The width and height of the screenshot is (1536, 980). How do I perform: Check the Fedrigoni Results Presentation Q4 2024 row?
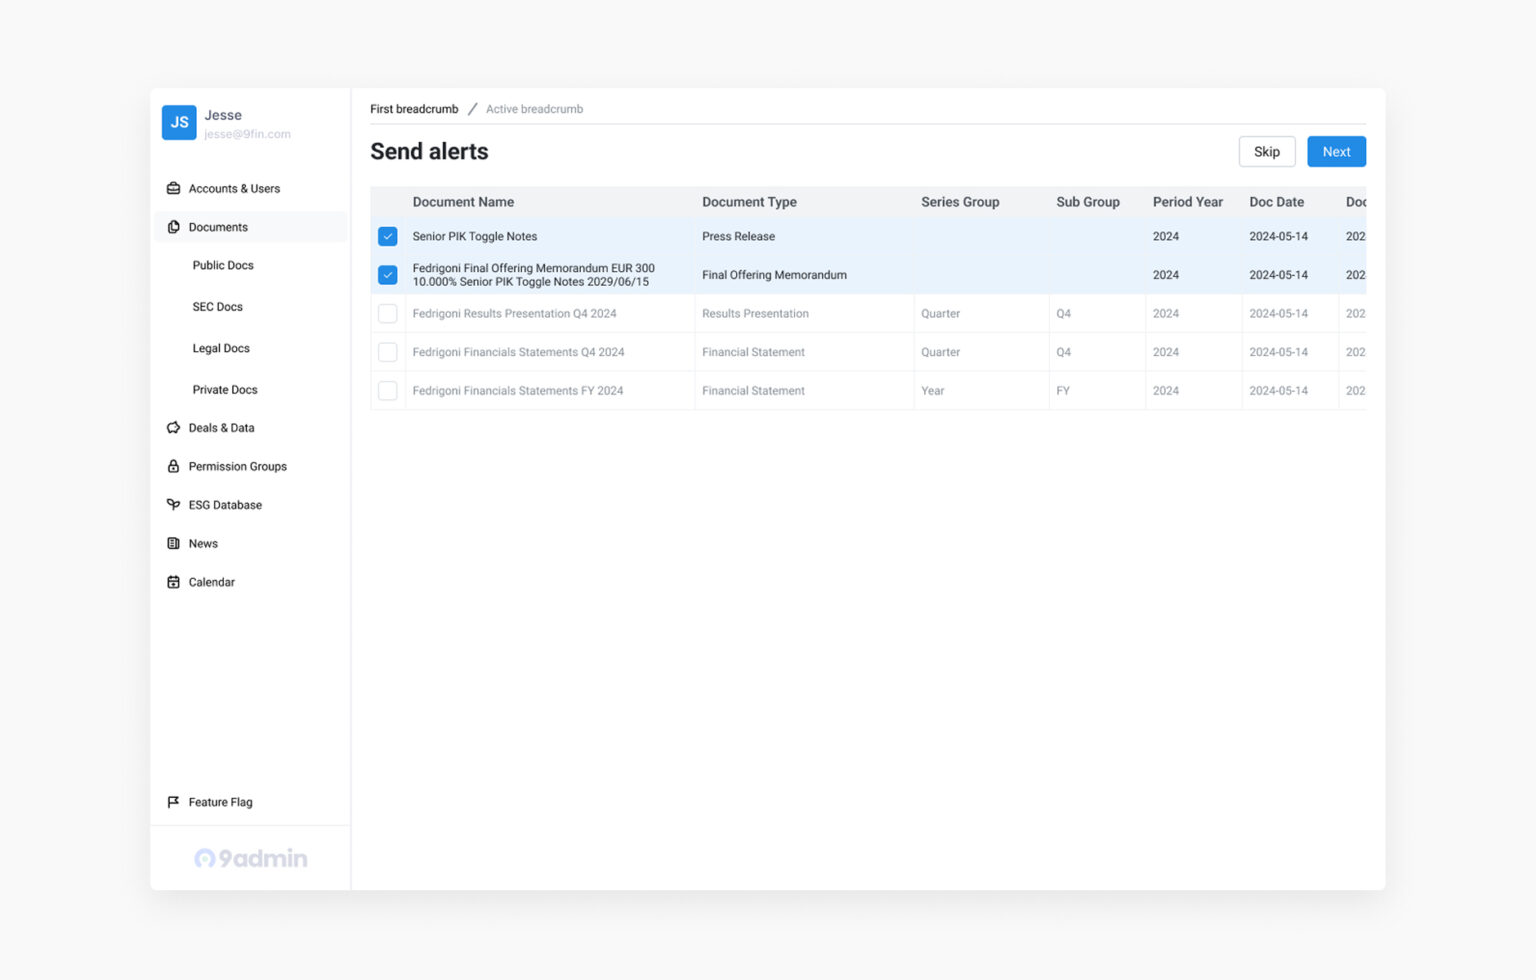coord(388,314)
